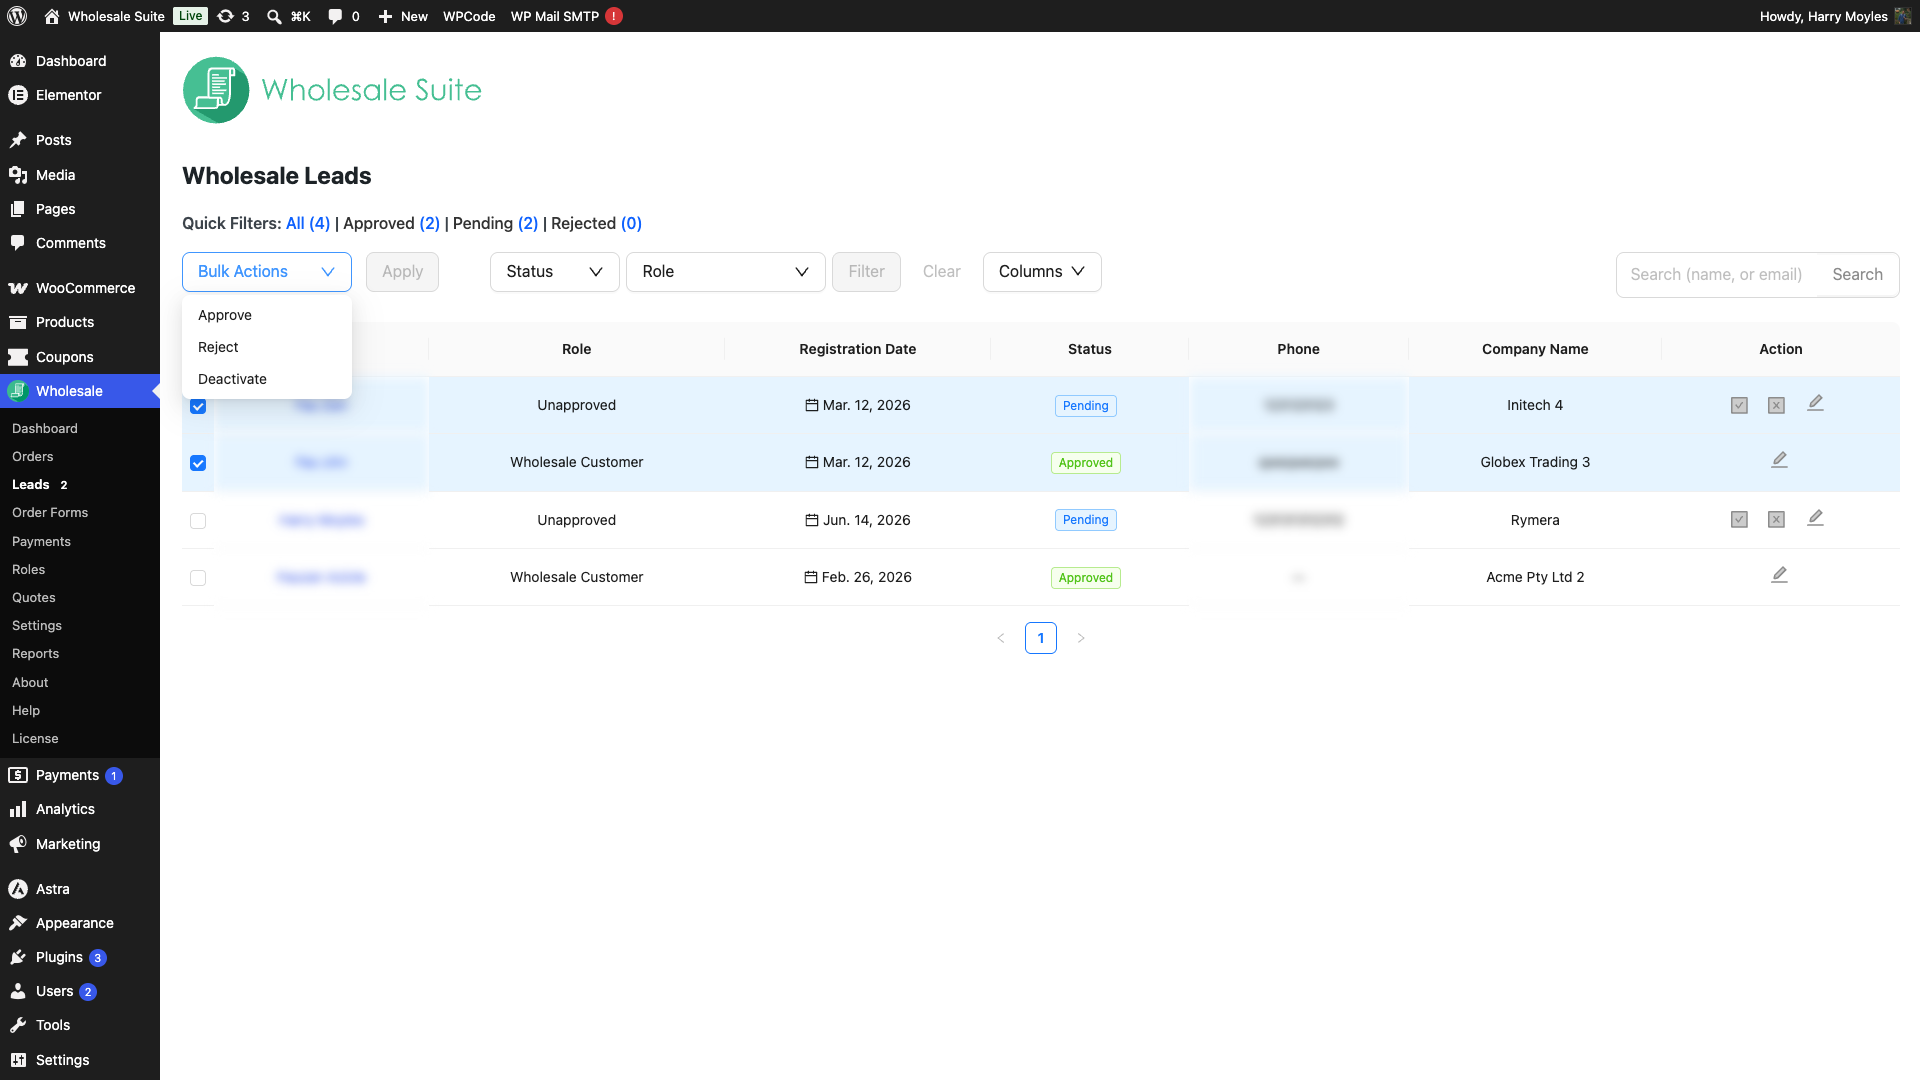Click approve icon for Initech 4 row
This screenshot has width=1920, height=1080.
pos(1739,405)
